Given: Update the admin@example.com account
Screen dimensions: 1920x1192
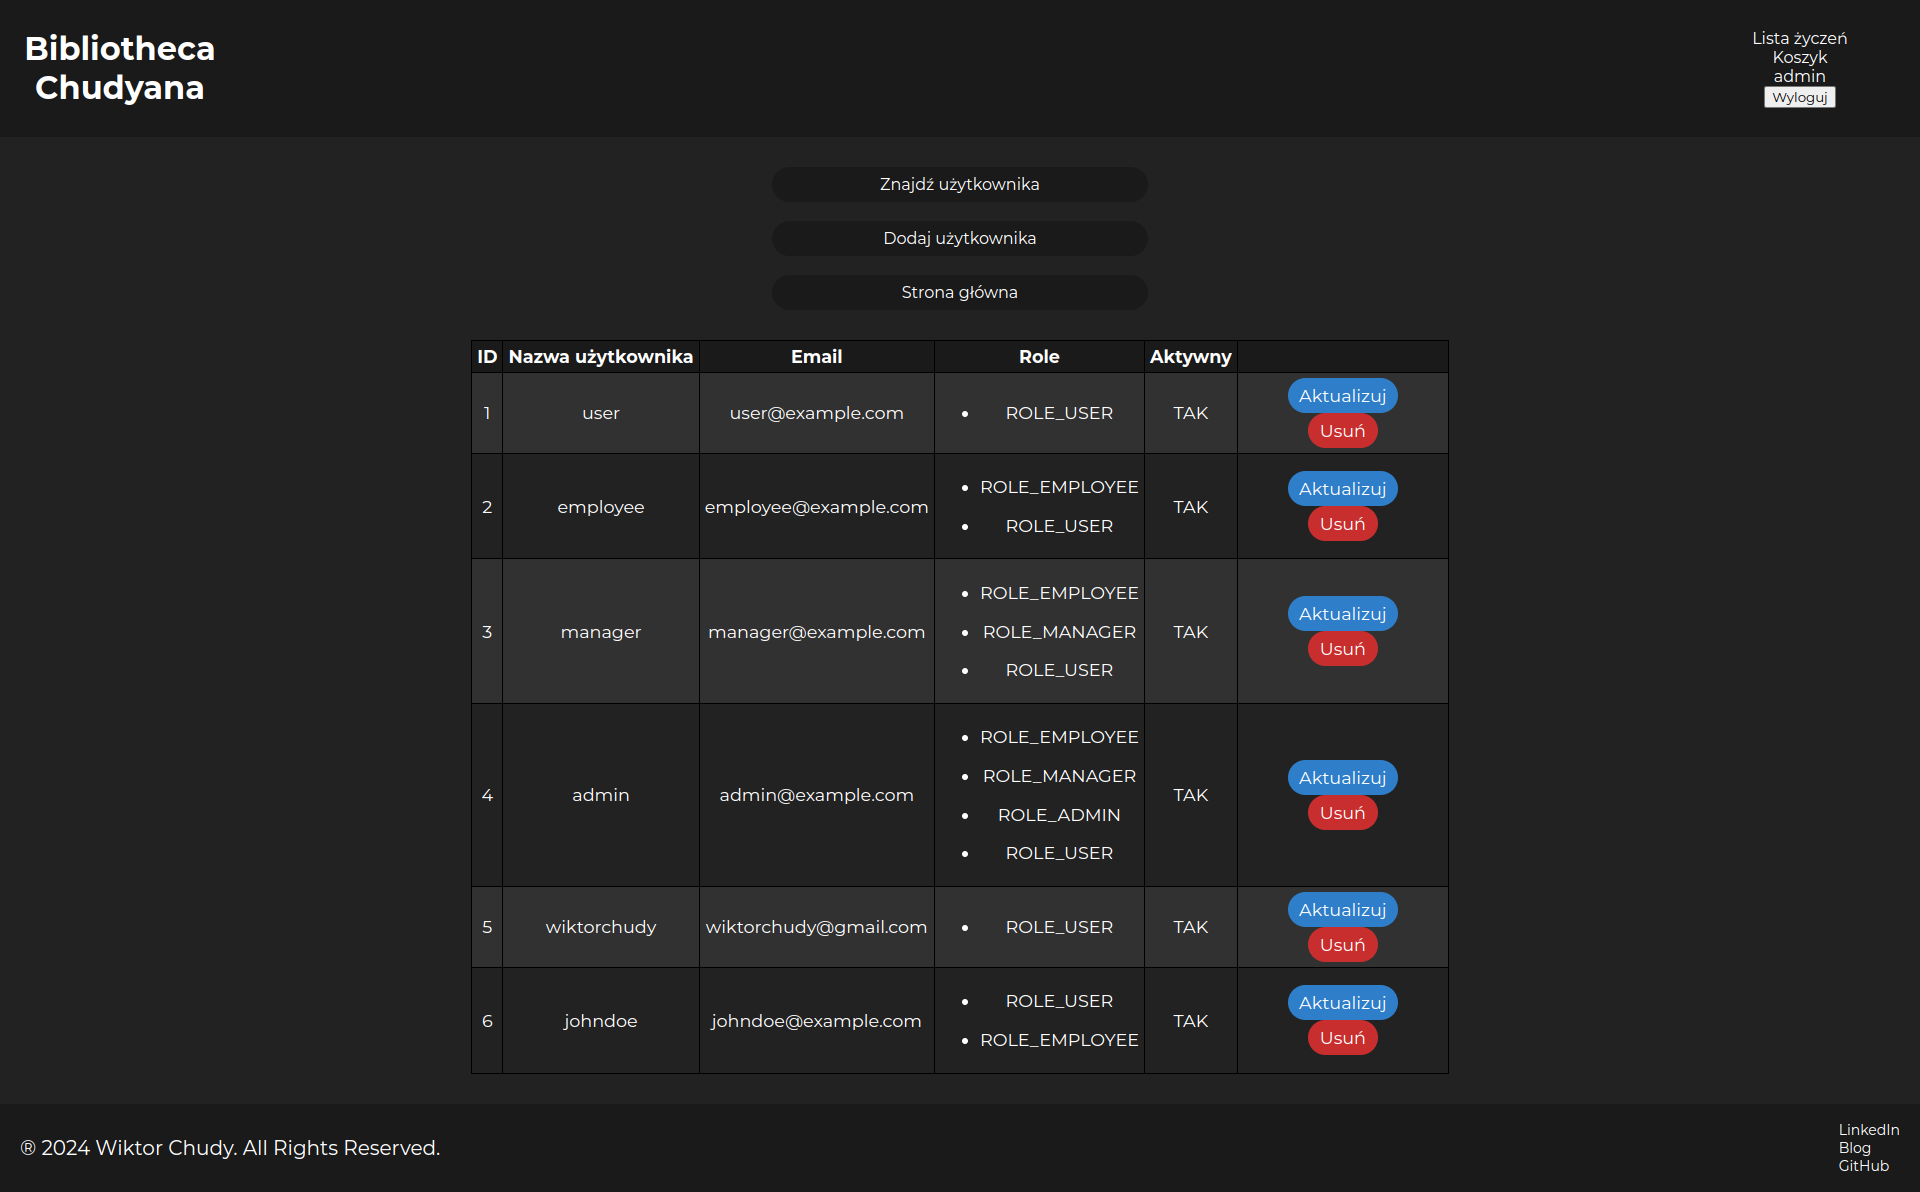Looking at the screenshot, I should click(1342, 778).
